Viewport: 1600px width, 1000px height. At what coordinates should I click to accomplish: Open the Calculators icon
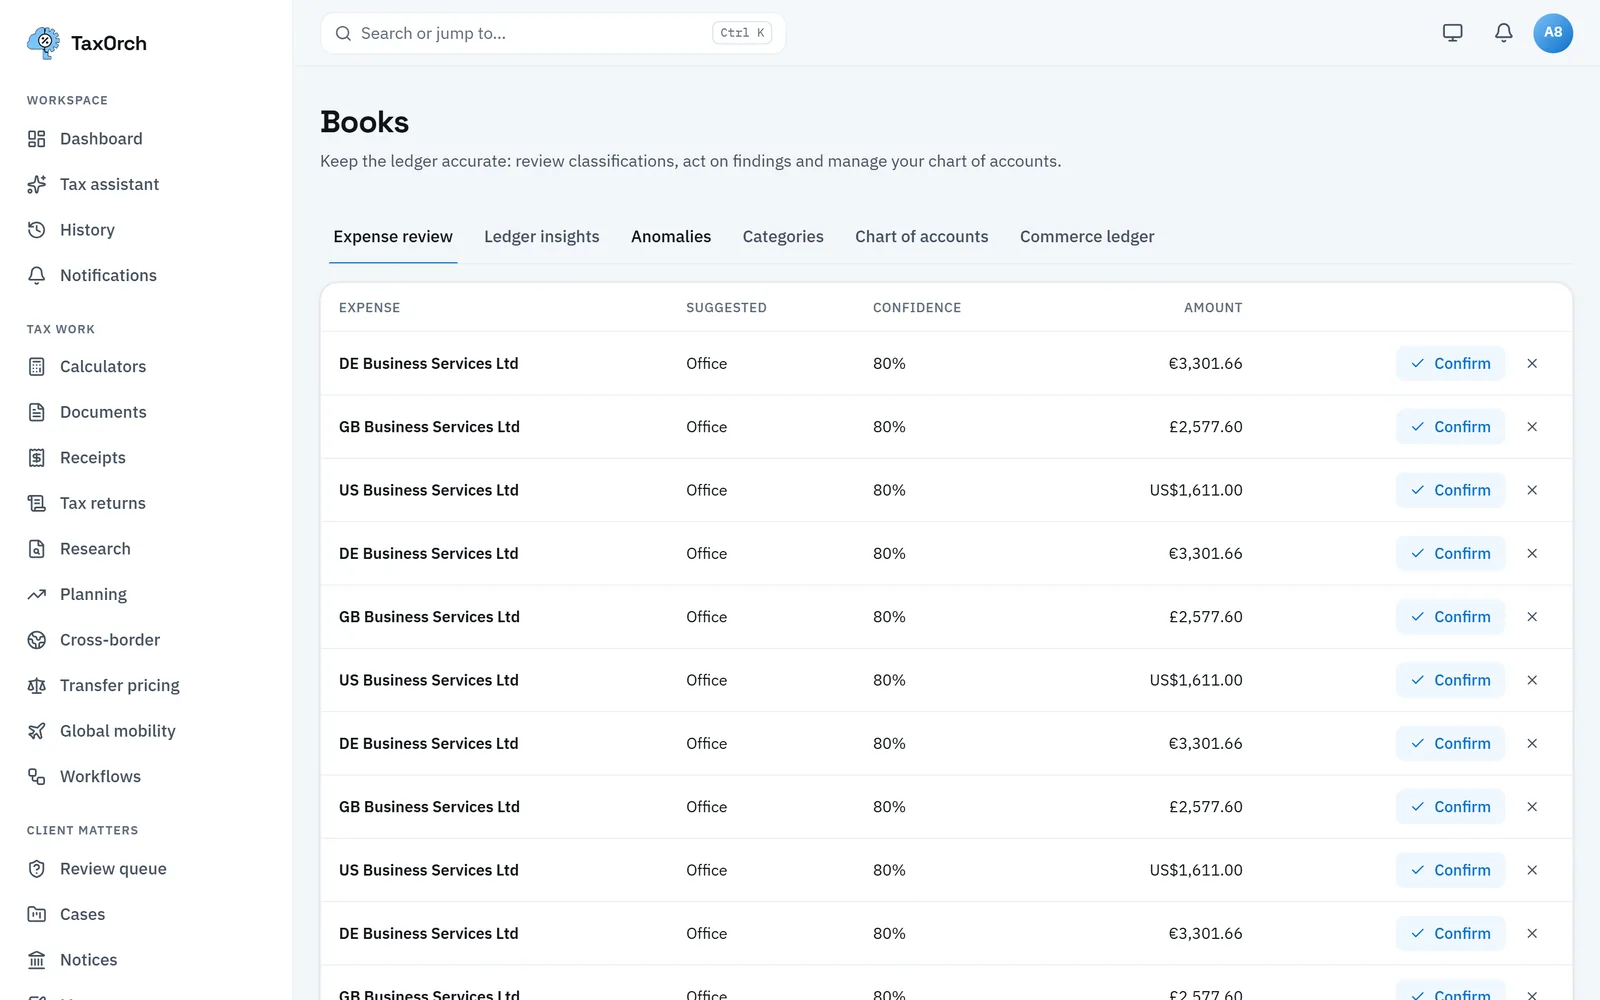pos(37,367)
